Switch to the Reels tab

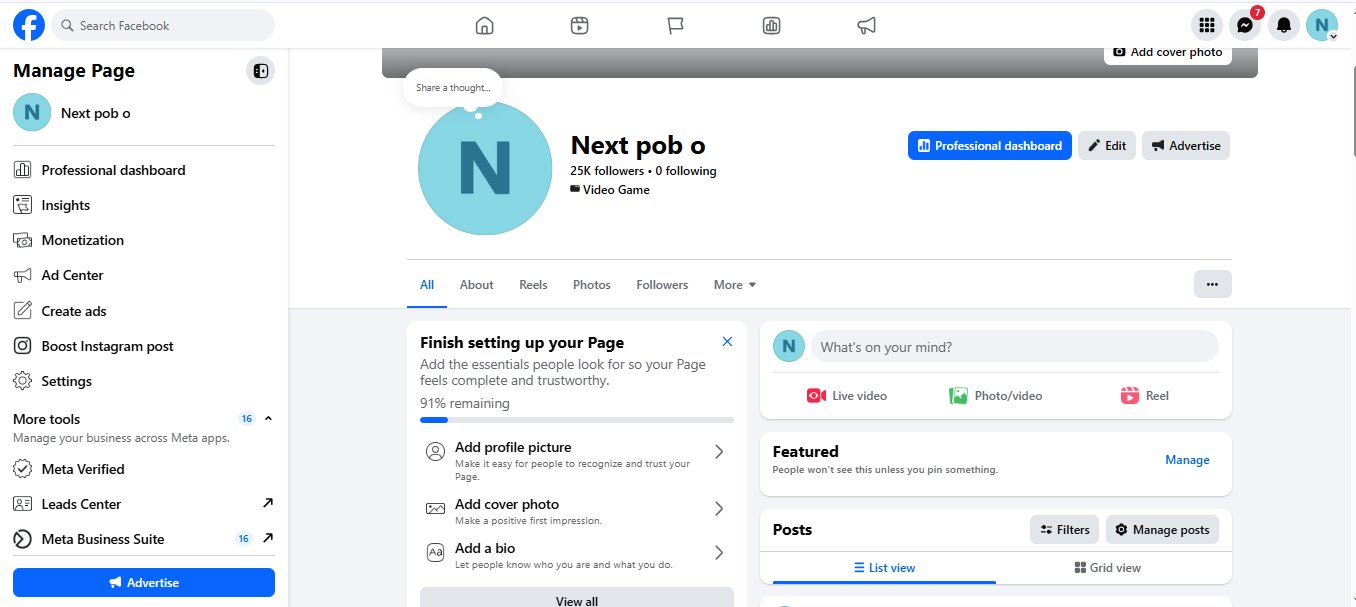pos(533,285)
